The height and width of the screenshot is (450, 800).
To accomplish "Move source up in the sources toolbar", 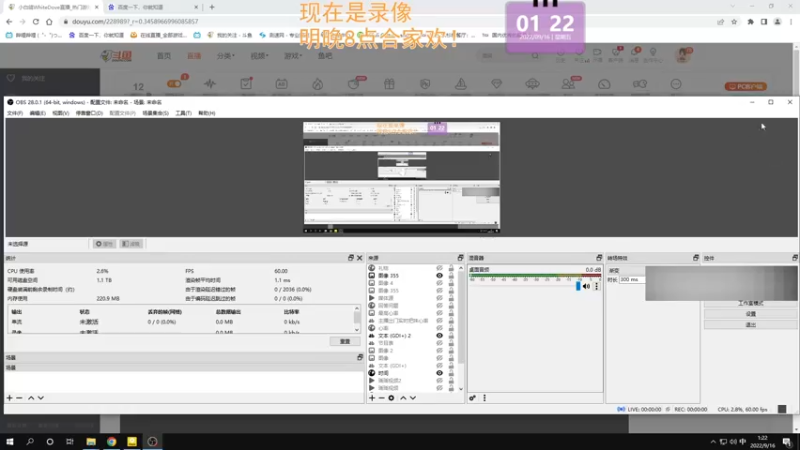I will point(403,398).
